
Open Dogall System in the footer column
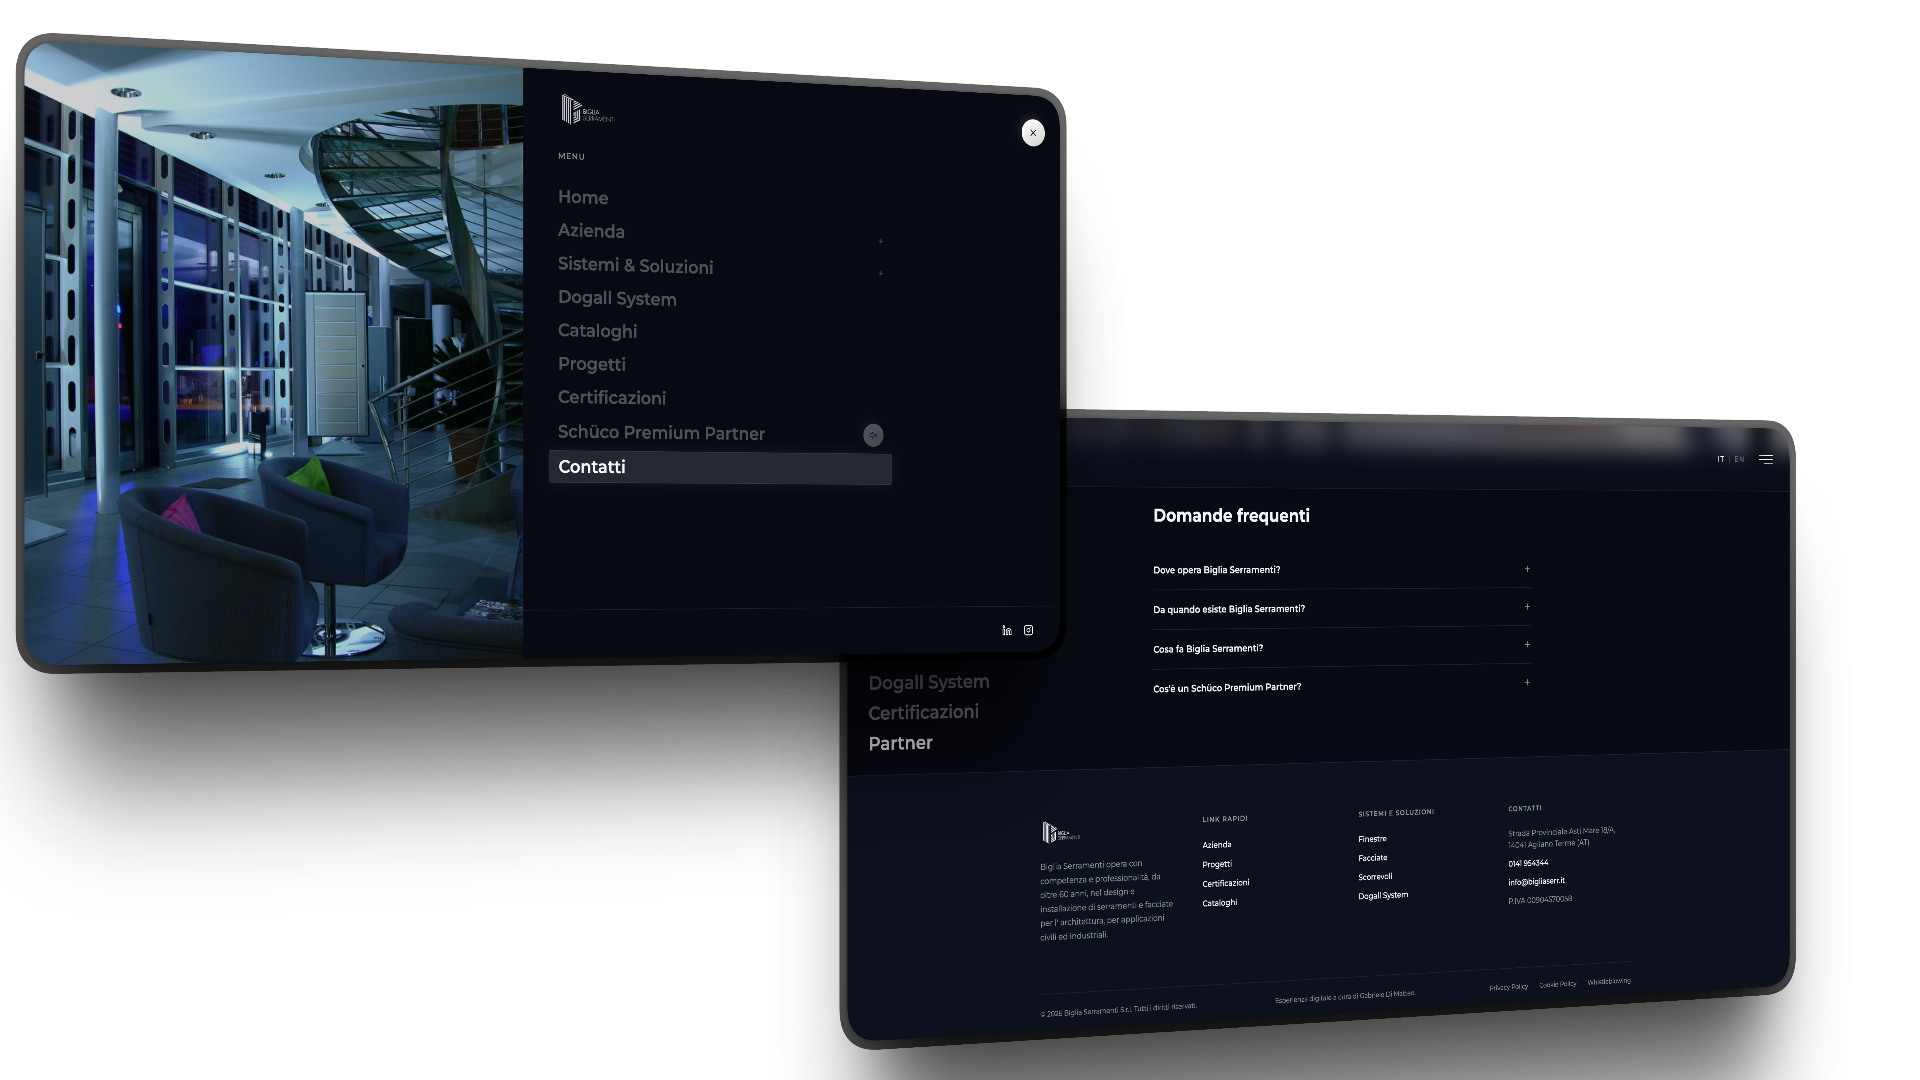(1383, 896)
